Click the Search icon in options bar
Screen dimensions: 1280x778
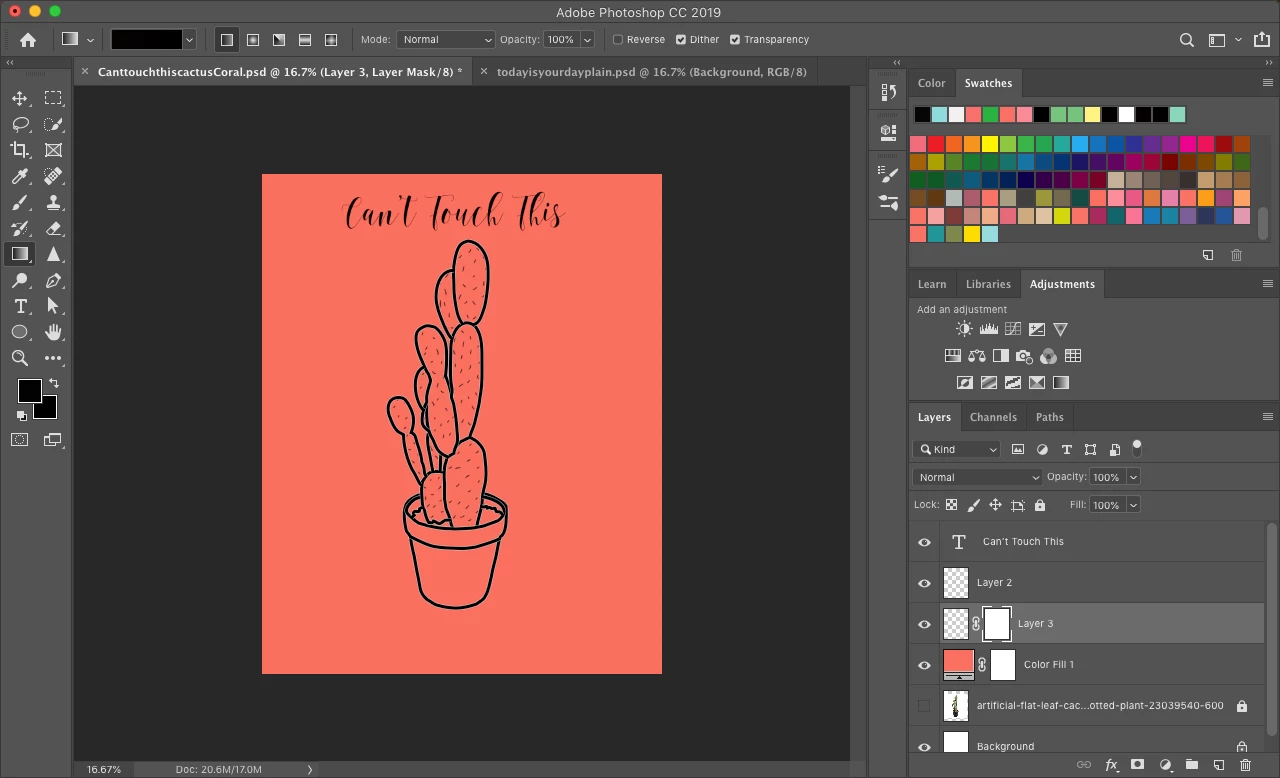(x=1187, y=40)
